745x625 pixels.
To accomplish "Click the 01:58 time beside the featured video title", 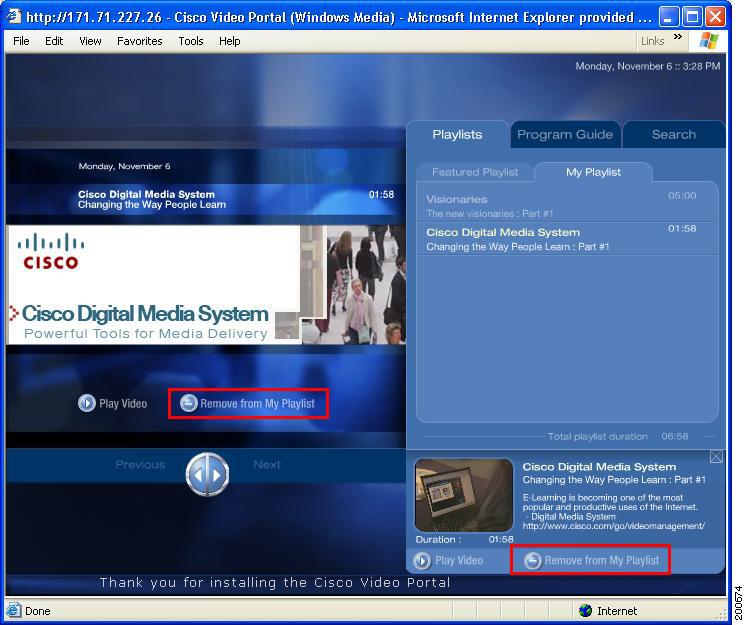I will [381, 194].
